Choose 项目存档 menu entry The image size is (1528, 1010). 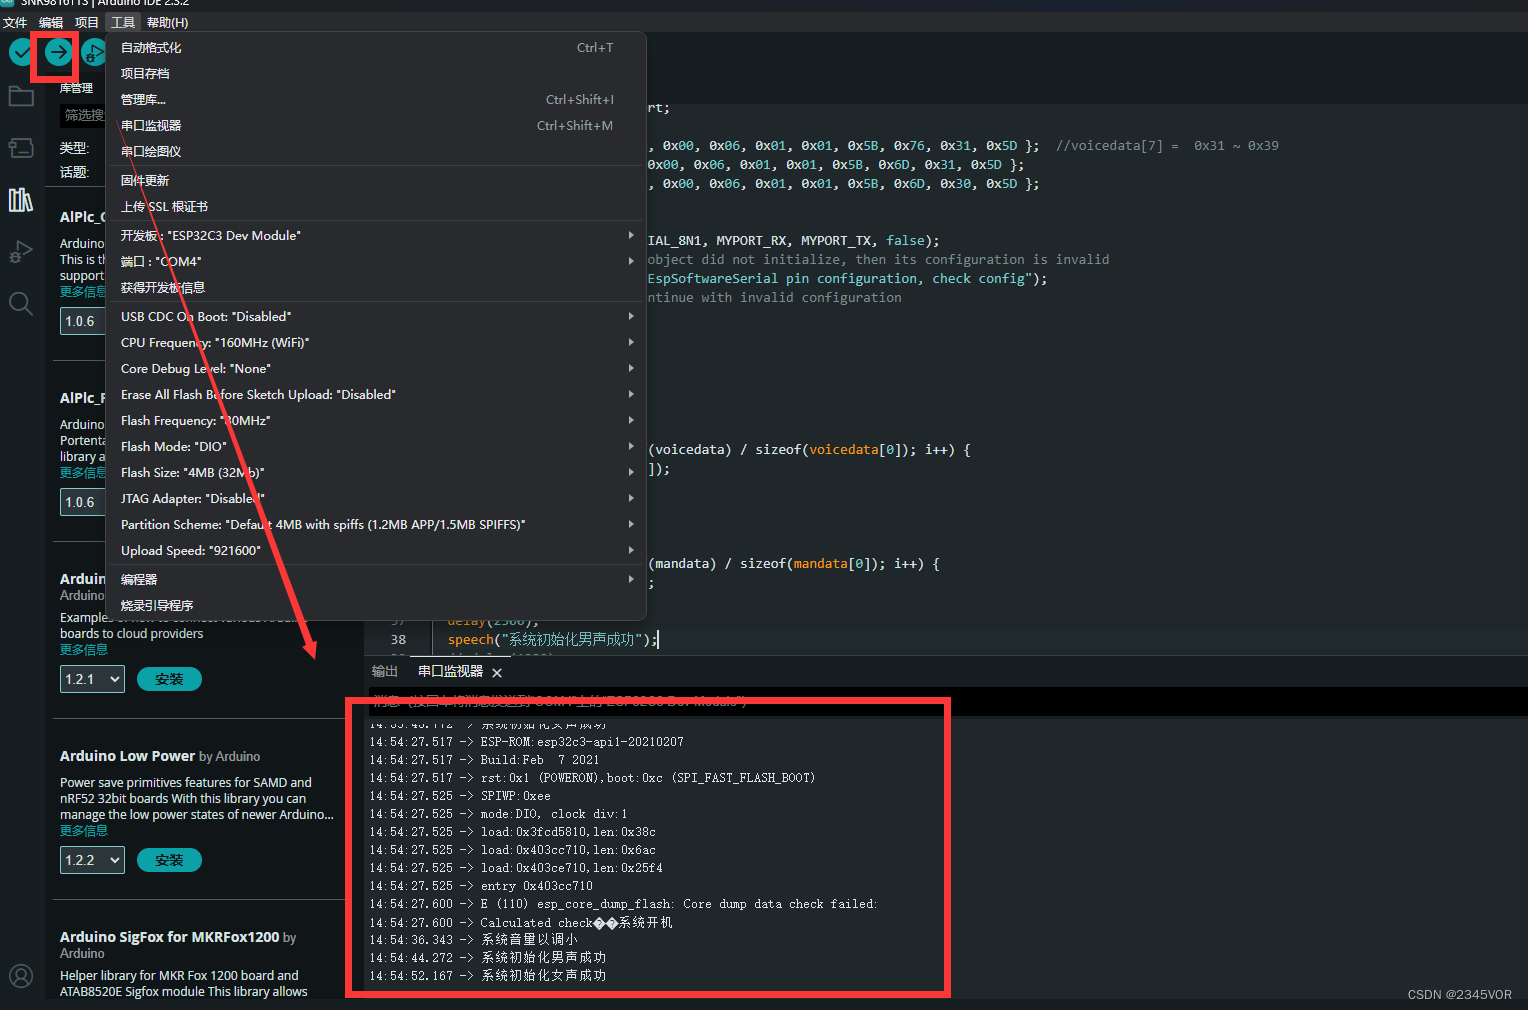point(376,74)
